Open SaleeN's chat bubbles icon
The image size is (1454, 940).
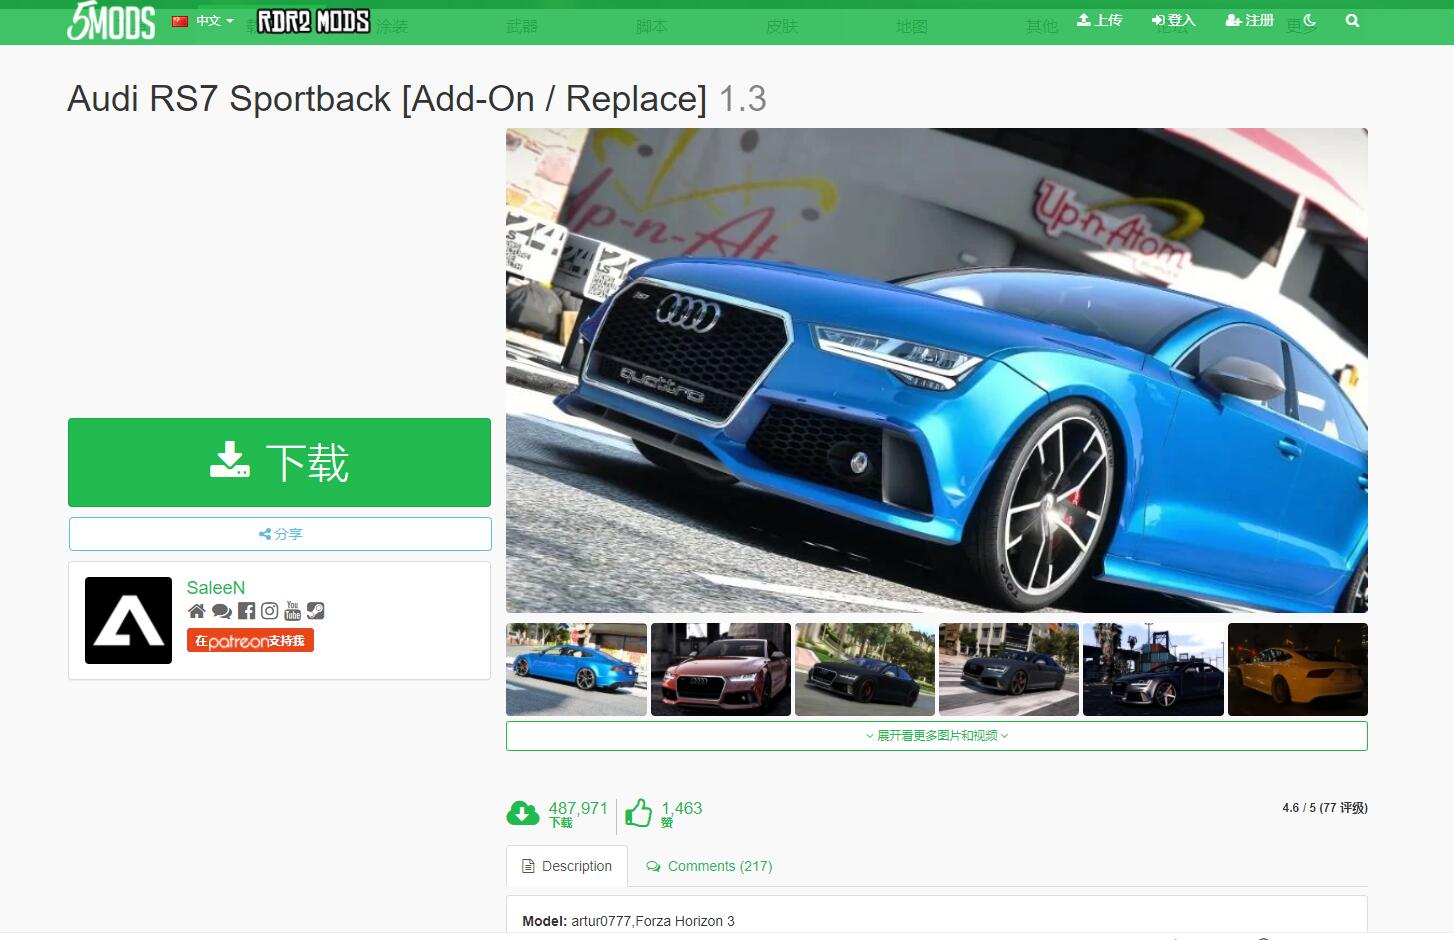(222, 611)
